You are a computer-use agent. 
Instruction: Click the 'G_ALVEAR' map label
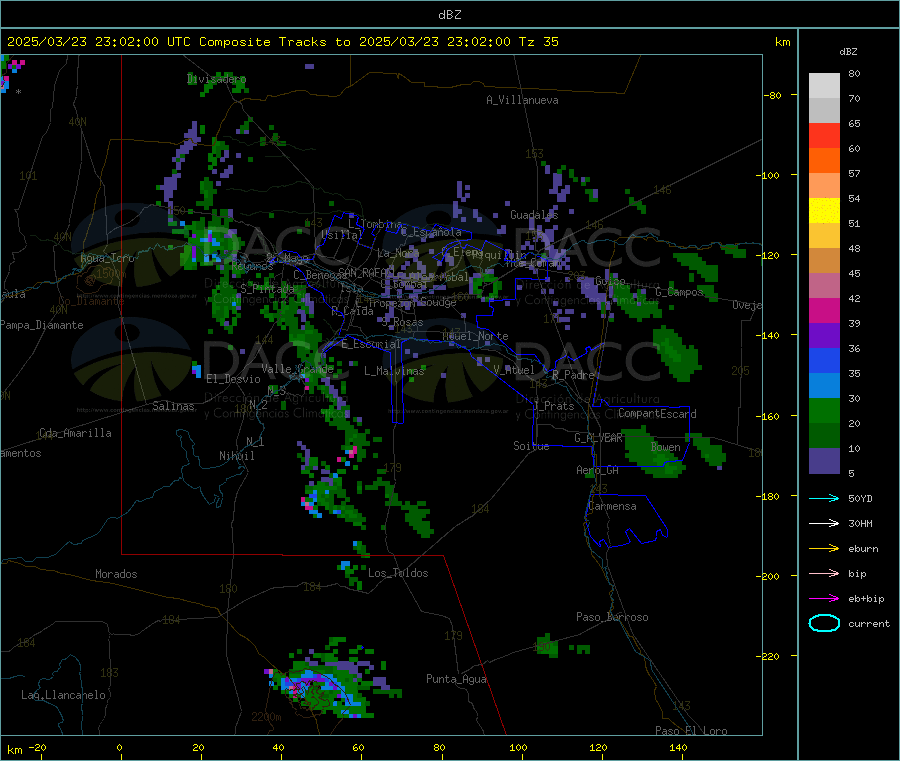coord(598,438)
